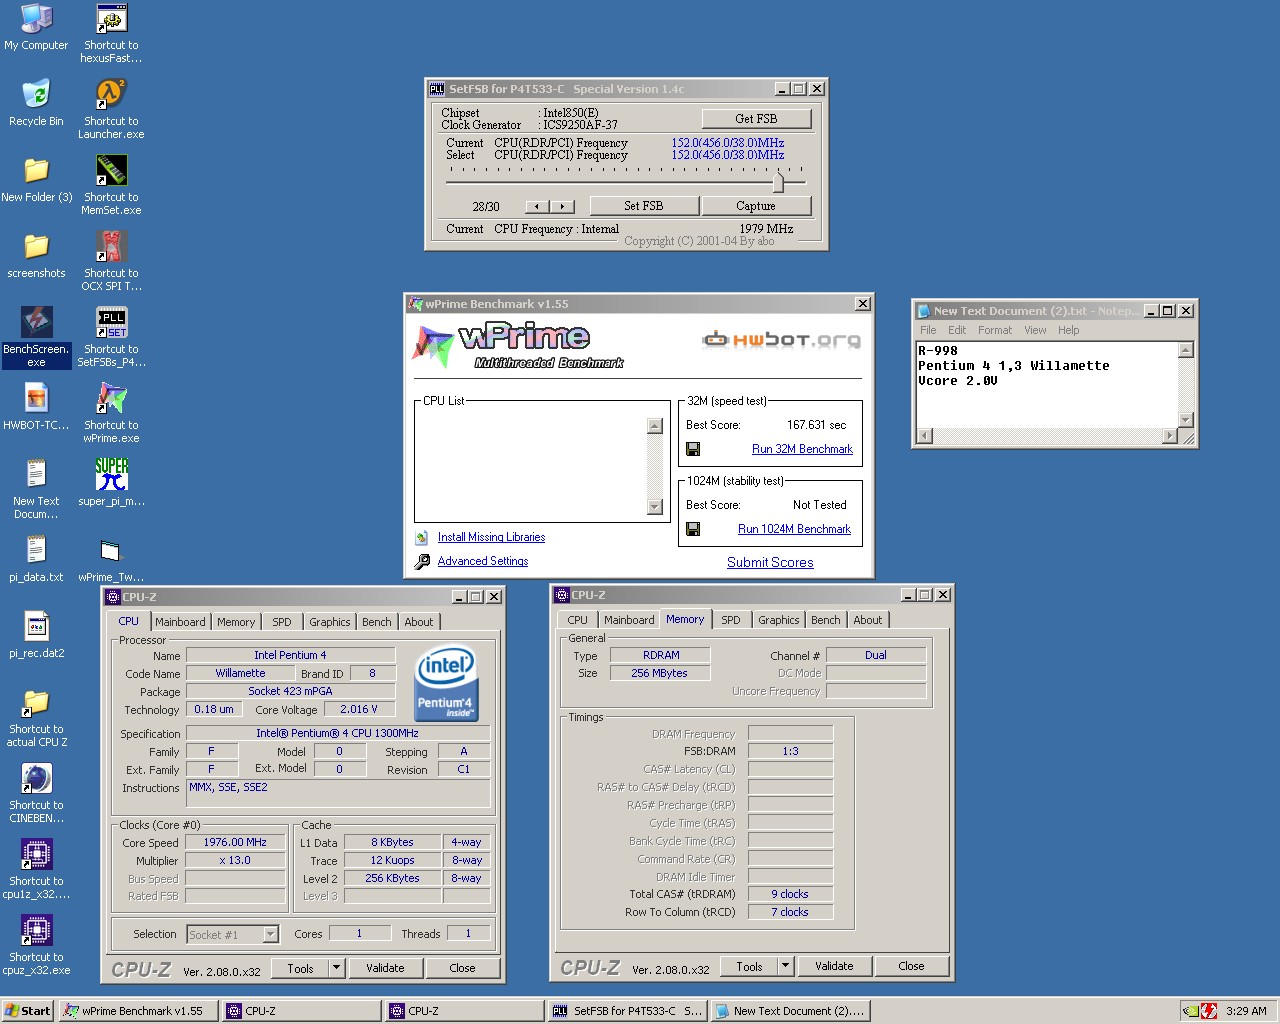
Task: Click up arrow of Notepad vertical scrollbar
Action: (1185, 350)
